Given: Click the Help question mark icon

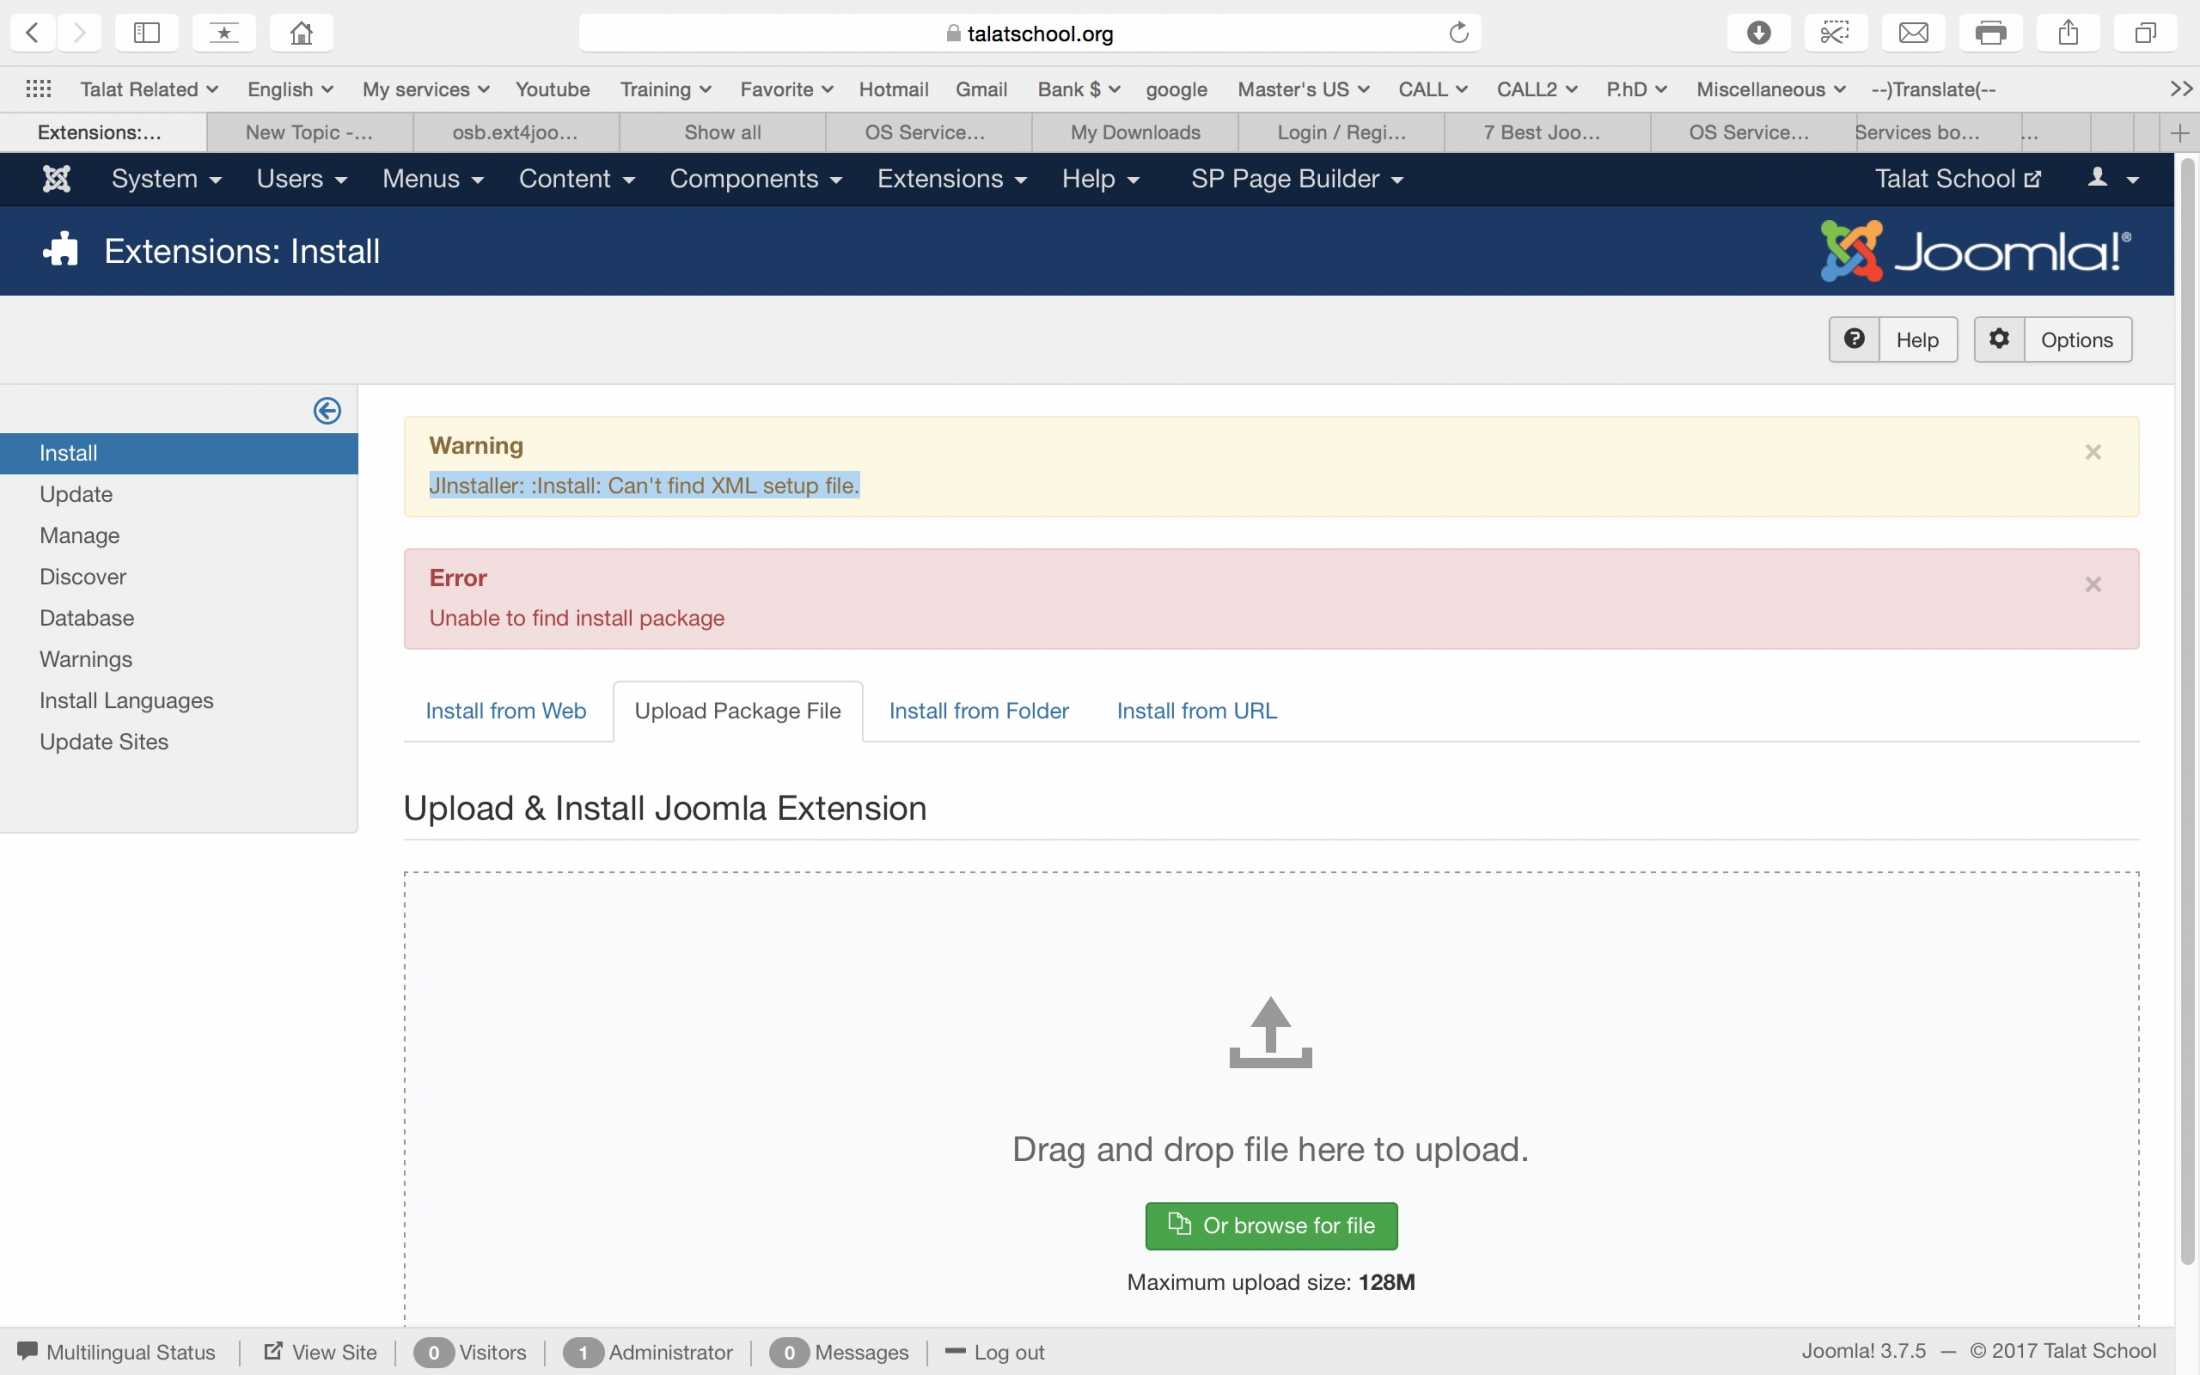Looking at the screenshot, I should (x=1854, y=340).
